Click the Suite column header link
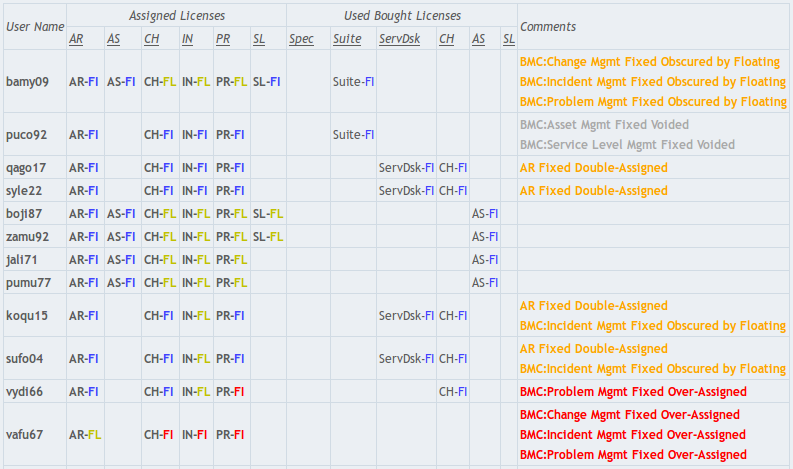The width and height of the screenshot is (793, 469). coord(346,39)
